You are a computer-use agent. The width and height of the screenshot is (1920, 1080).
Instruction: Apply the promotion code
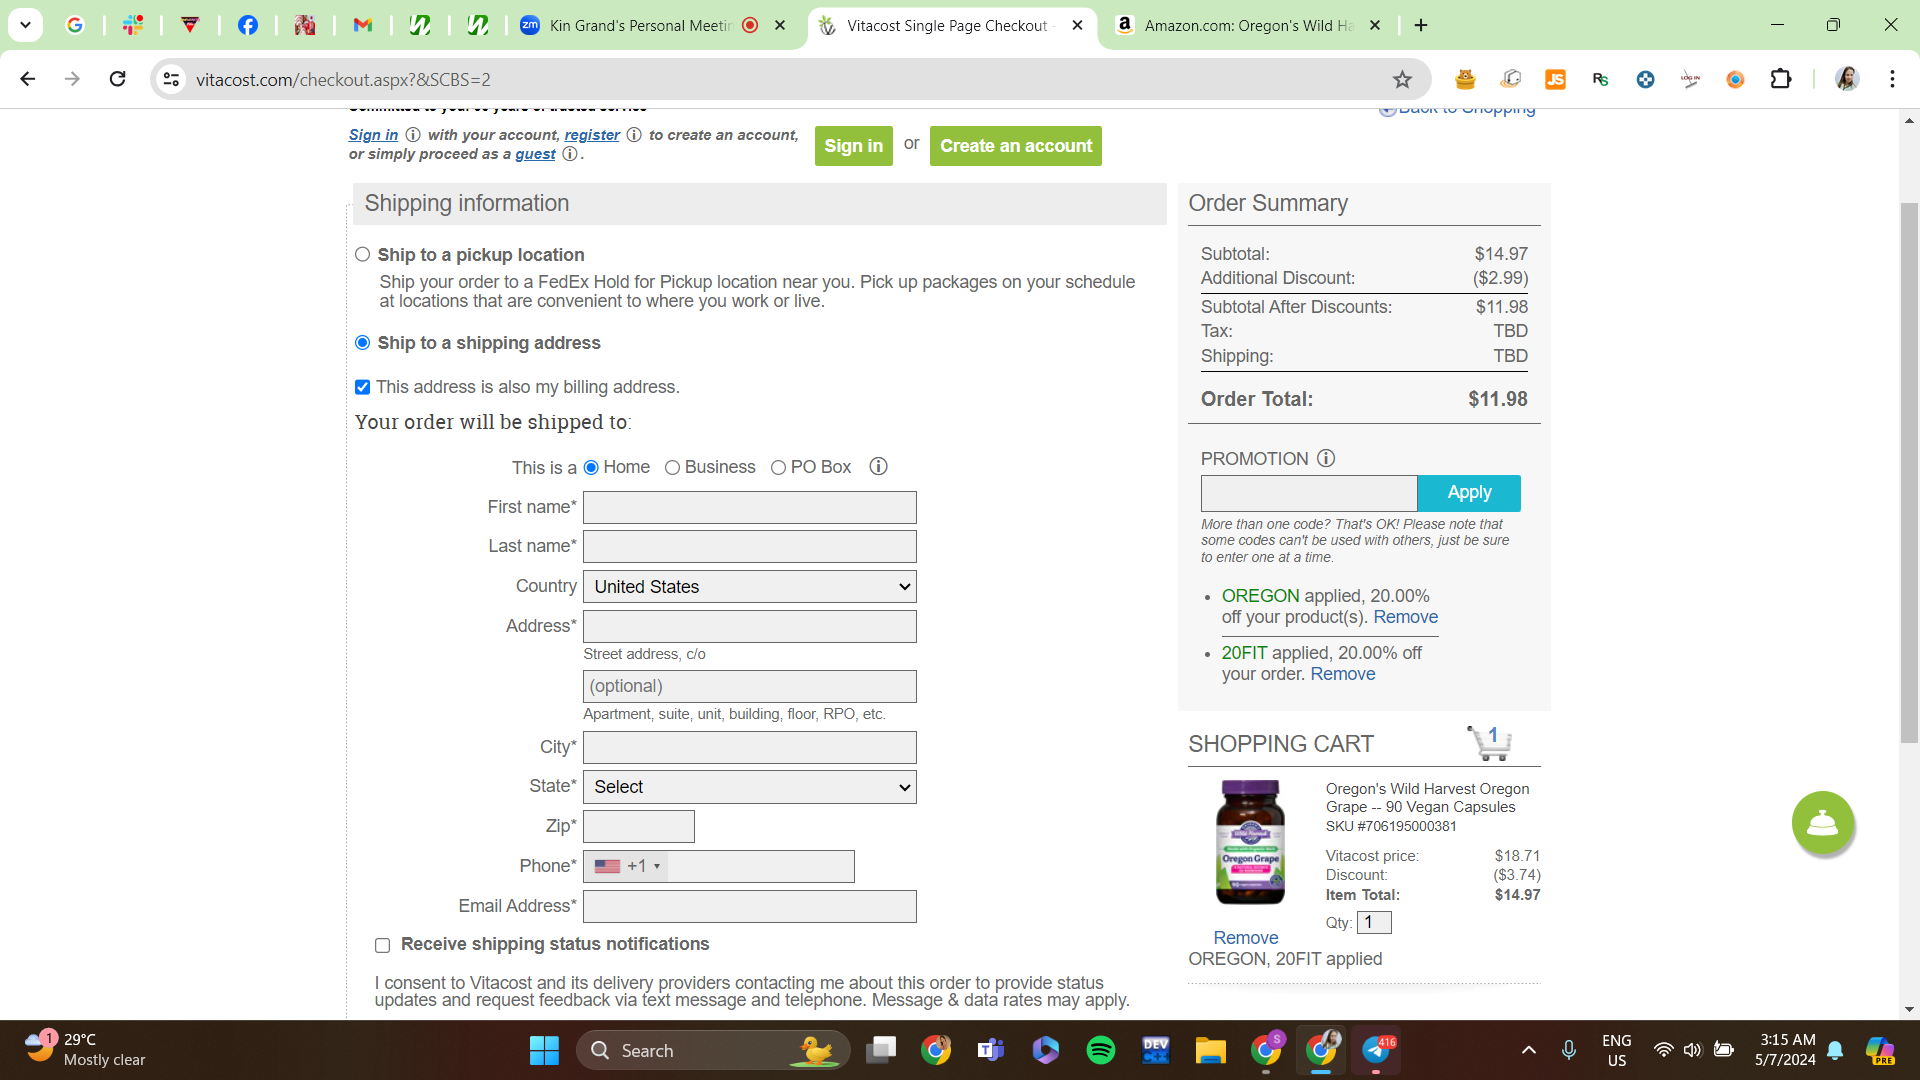tap(1469, 493)
